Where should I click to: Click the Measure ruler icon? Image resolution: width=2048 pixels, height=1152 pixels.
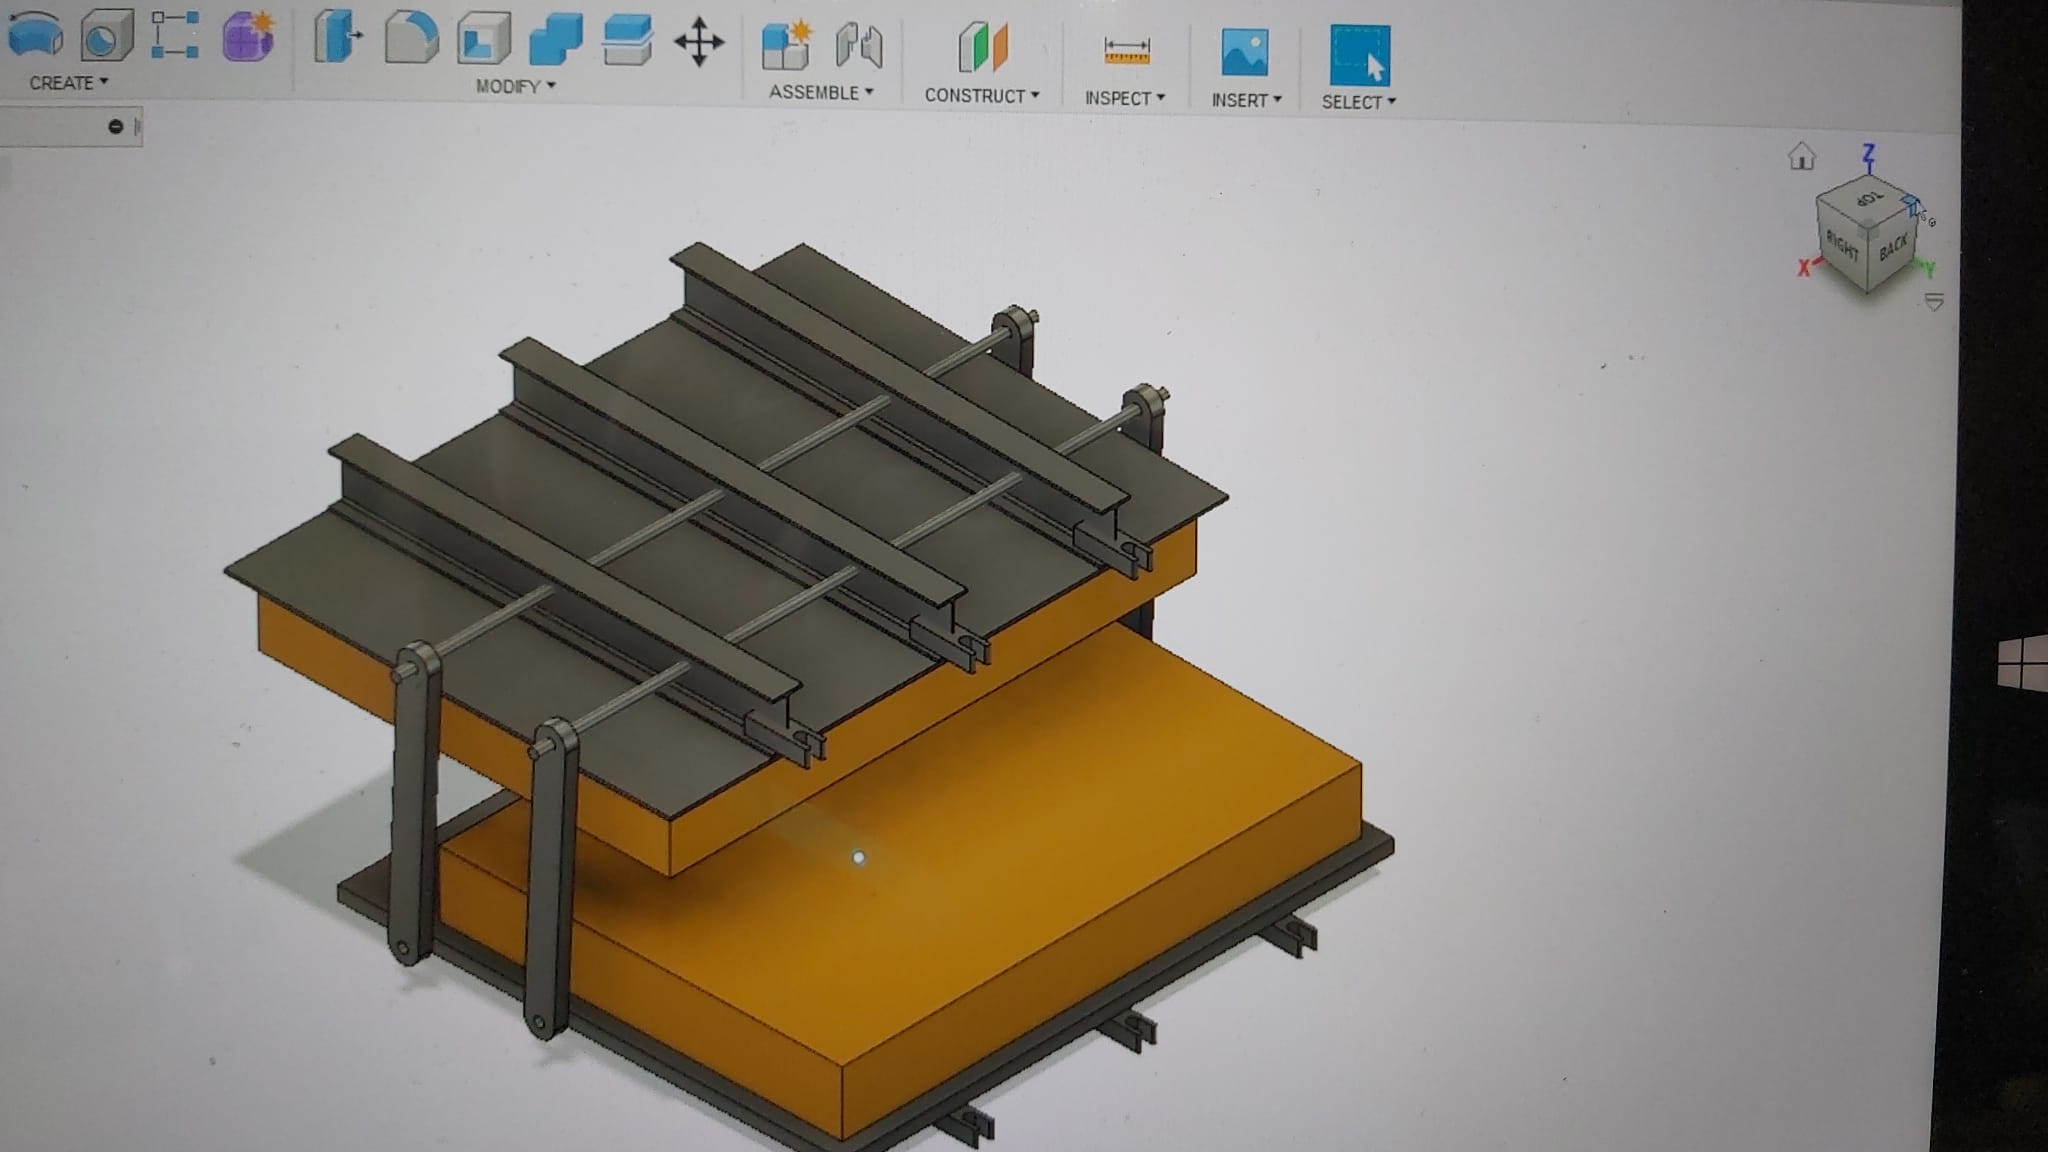click(x=1127, y=50)
